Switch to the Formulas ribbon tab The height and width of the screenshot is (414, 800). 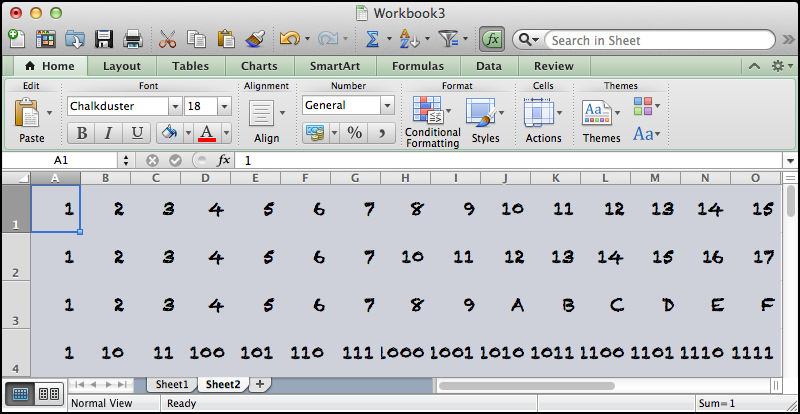418,66
